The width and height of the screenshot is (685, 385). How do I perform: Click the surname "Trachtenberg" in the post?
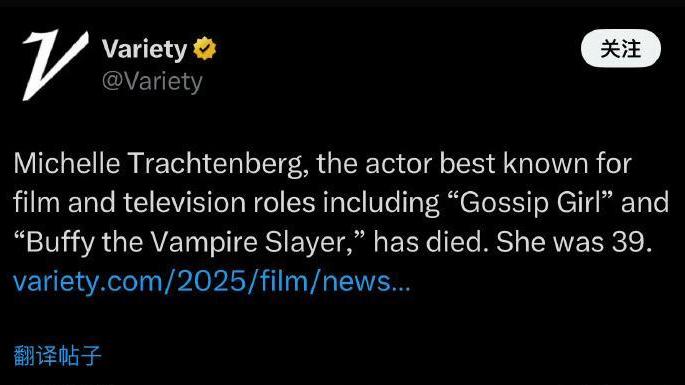pos(218,164)
